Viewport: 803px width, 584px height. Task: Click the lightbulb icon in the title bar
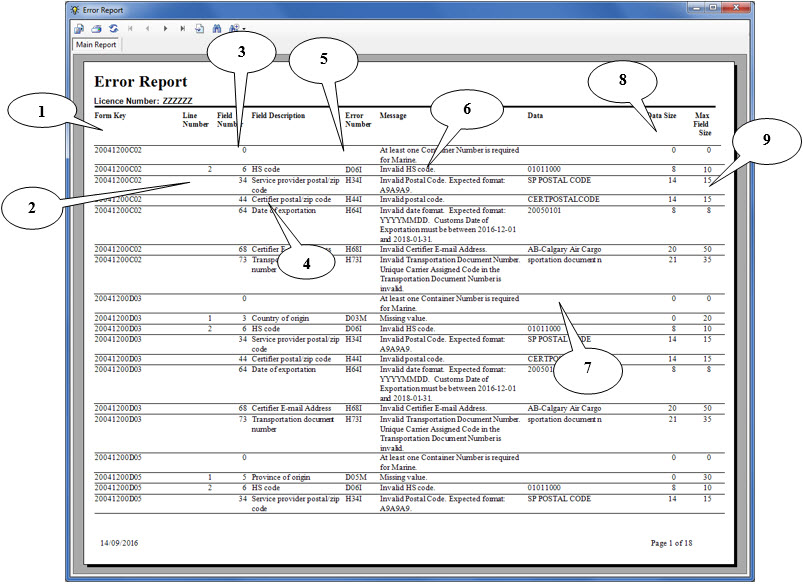click(x=75, y=10)
